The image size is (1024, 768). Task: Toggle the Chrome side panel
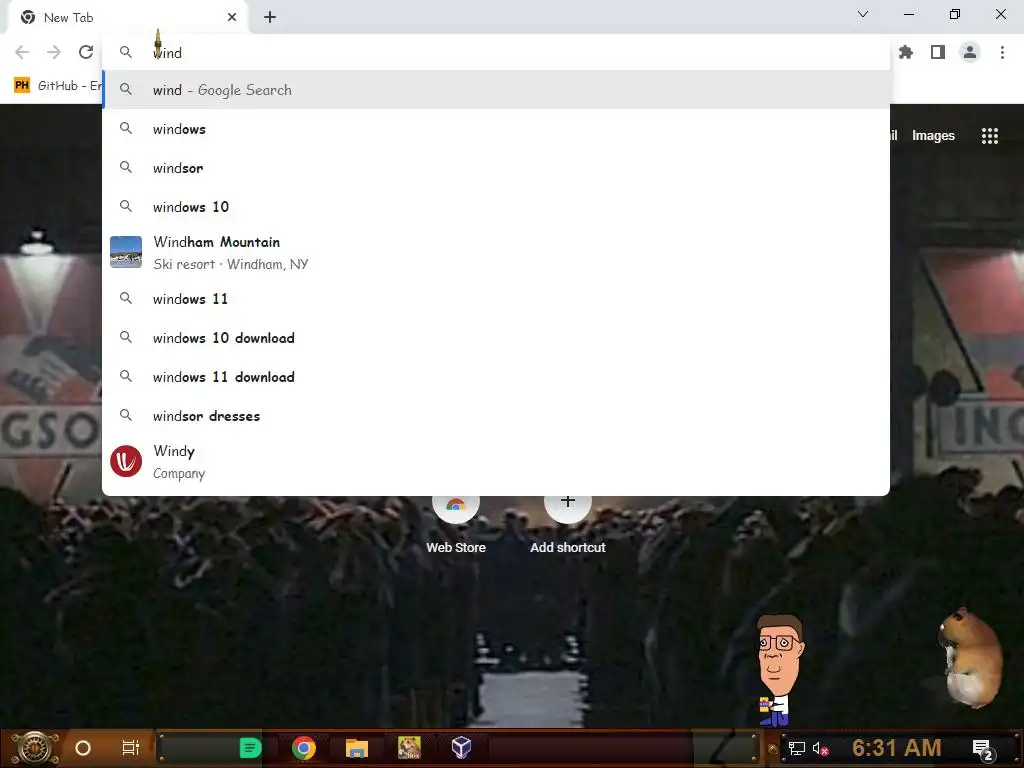(938, 52)
